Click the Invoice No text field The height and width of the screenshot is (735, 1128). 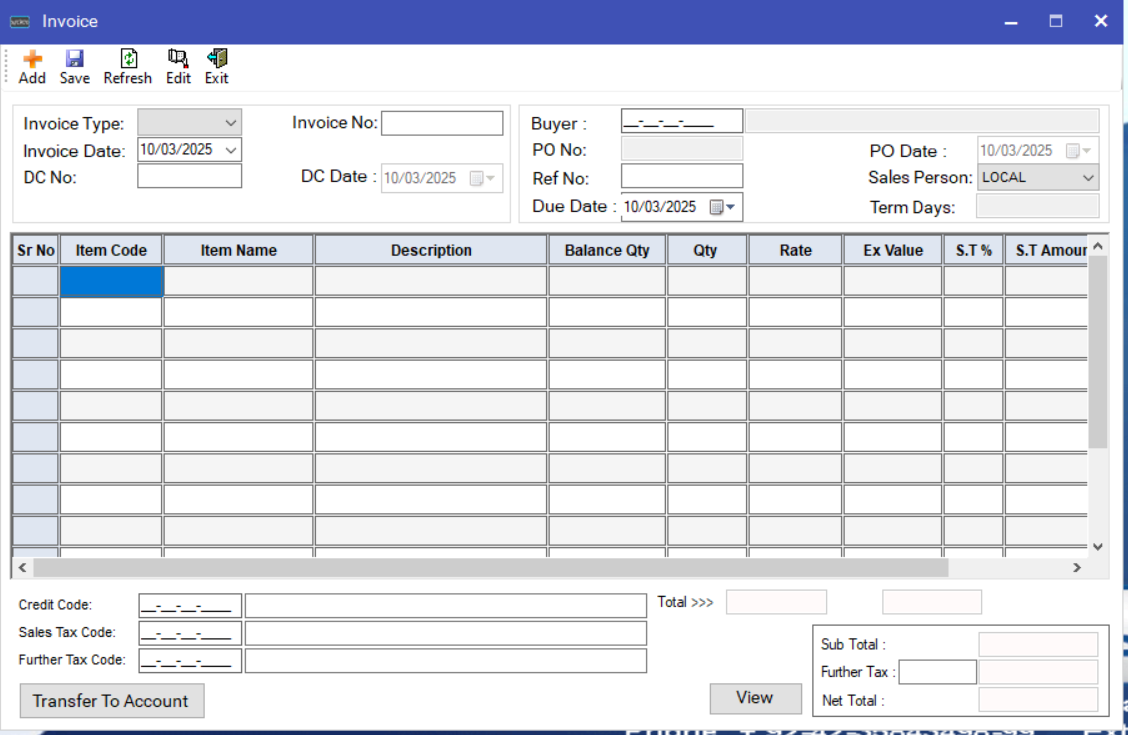[x=442, y=123]
